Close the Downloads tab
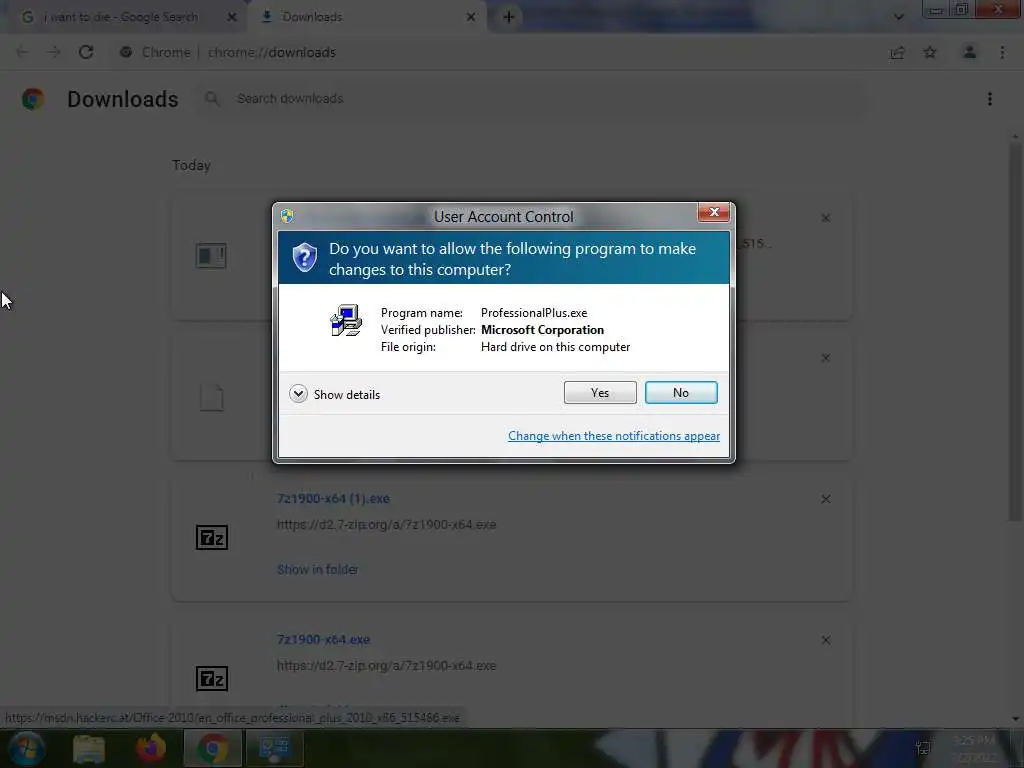1024x768 pixels. point(471,17)
